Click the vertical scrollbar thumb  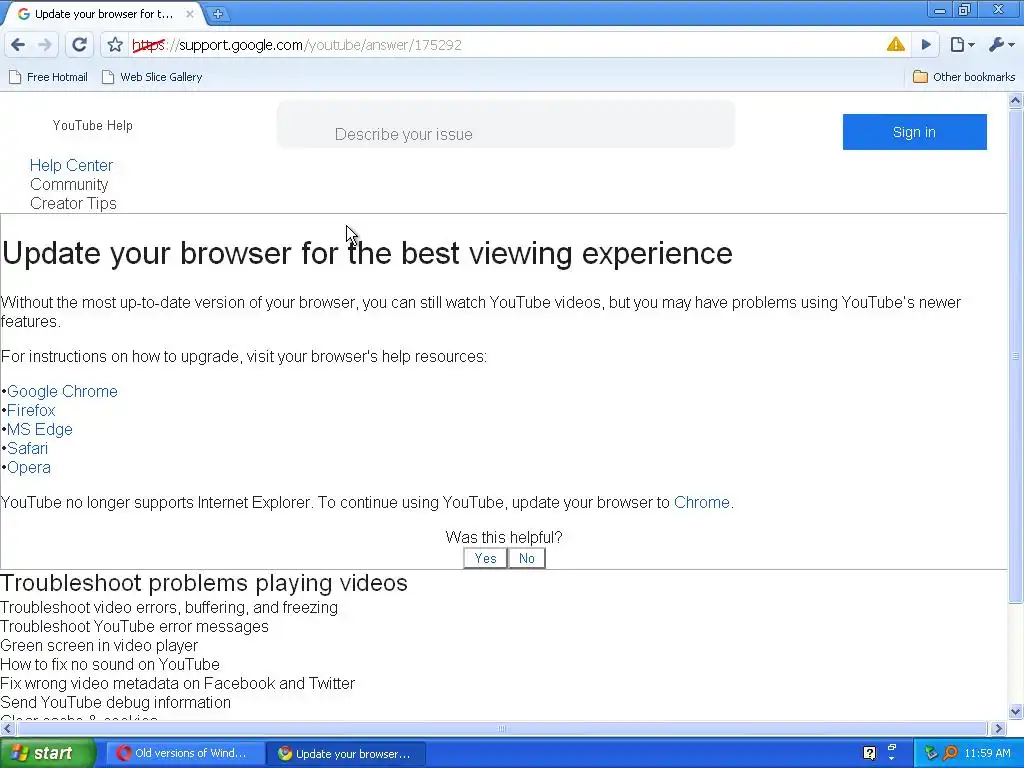1015,356
